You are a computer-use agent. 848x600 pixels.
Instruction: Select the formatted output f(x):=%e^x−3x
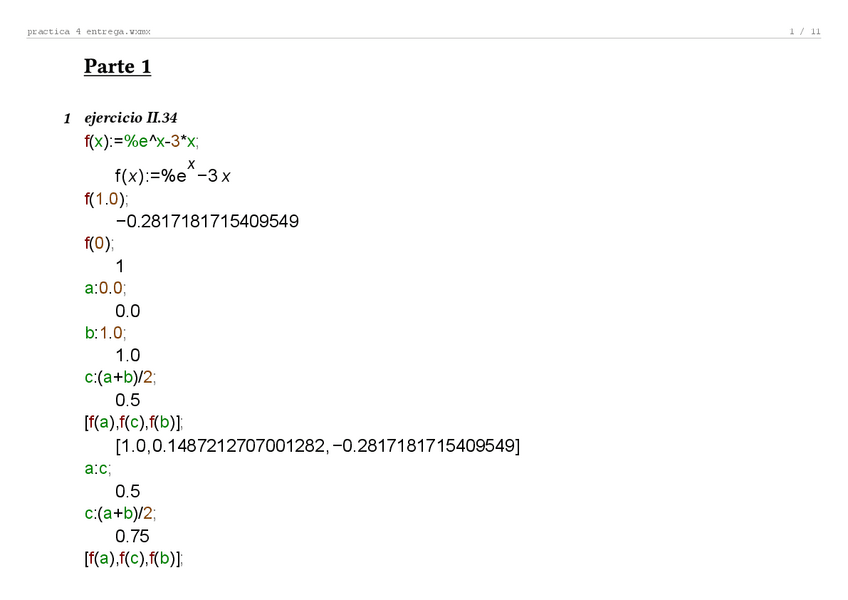173,175
